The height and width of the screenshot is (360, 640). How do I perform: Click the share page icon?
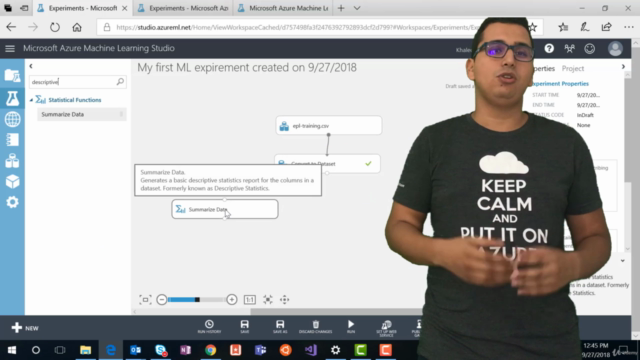click(x=607, y=27)
